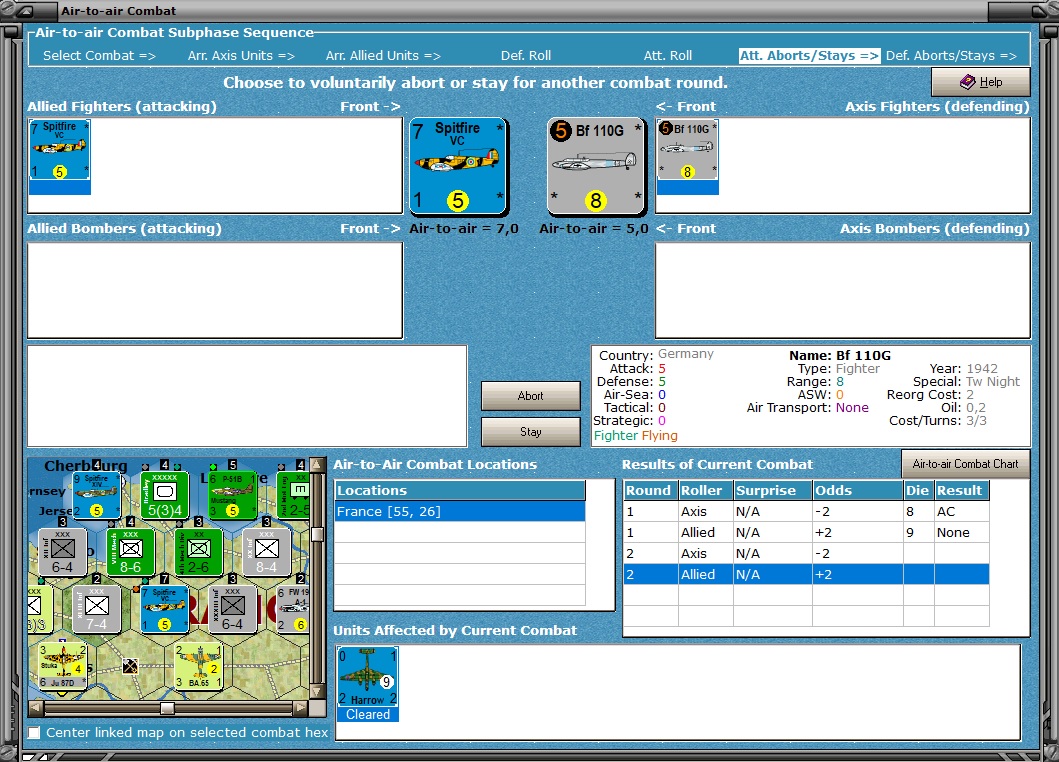Image resolution: width=1059 pixels, height=762 pixels.
Task: Click map horizontal scrollbar right arrow
Action: [301, 707]
